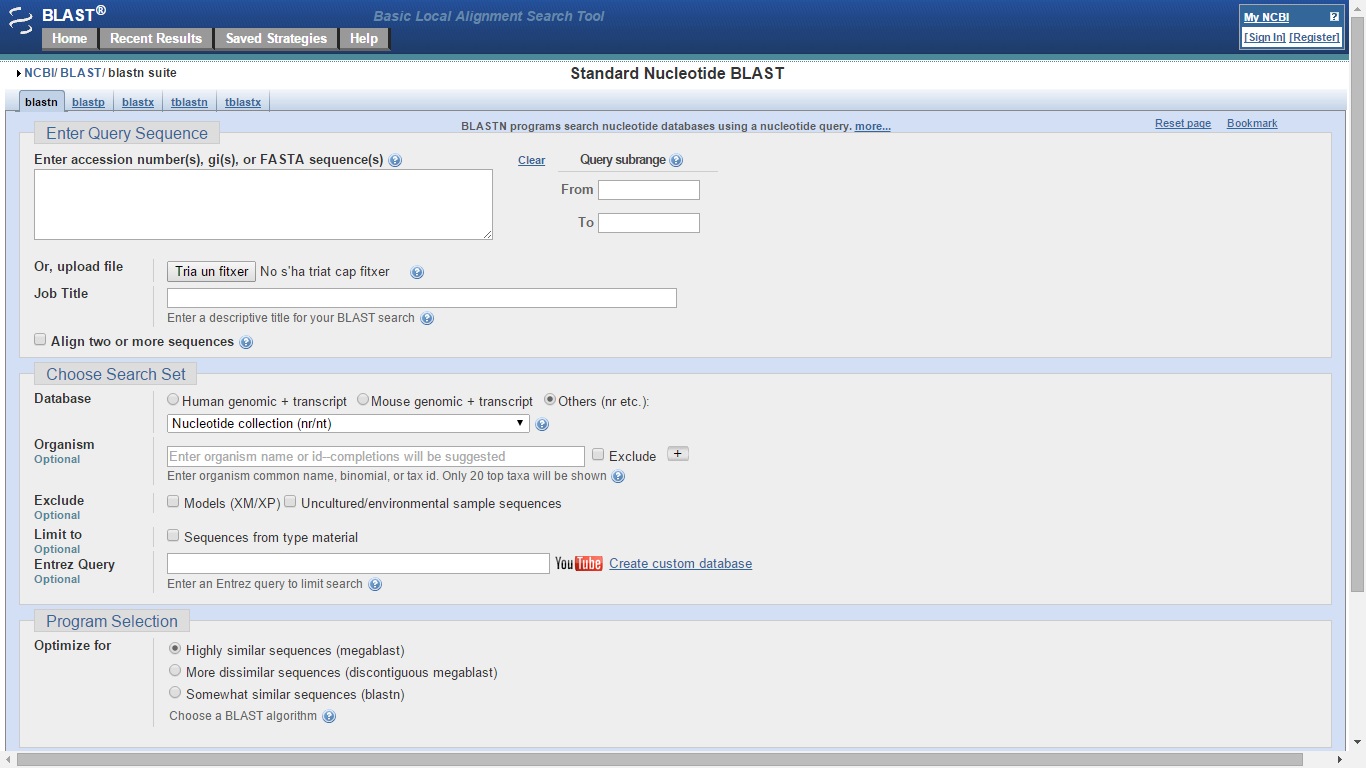1366x768 pixels.
Task: Click in the FASTA sequence text area
Action: (263, 204)
